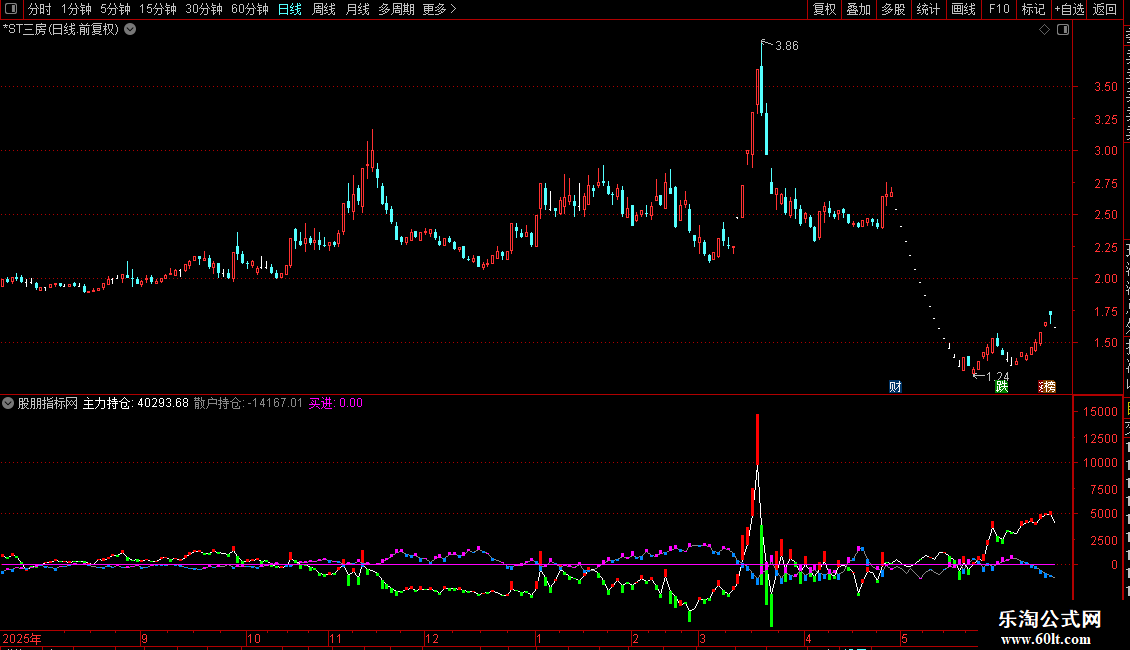Screen dimensions: 1130x650
Task: Open the 多股 multi-stock view
Action: coord(894,9)
